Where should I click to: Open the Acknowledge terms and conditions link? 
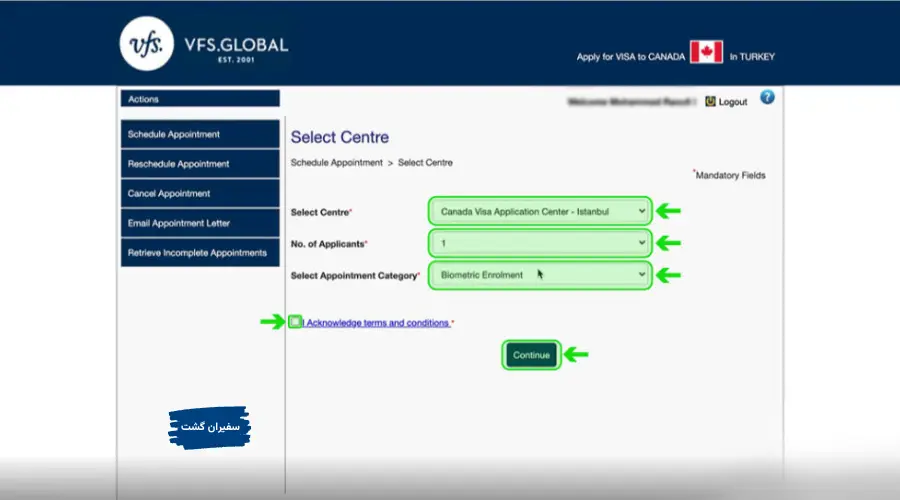pos(377,323)
